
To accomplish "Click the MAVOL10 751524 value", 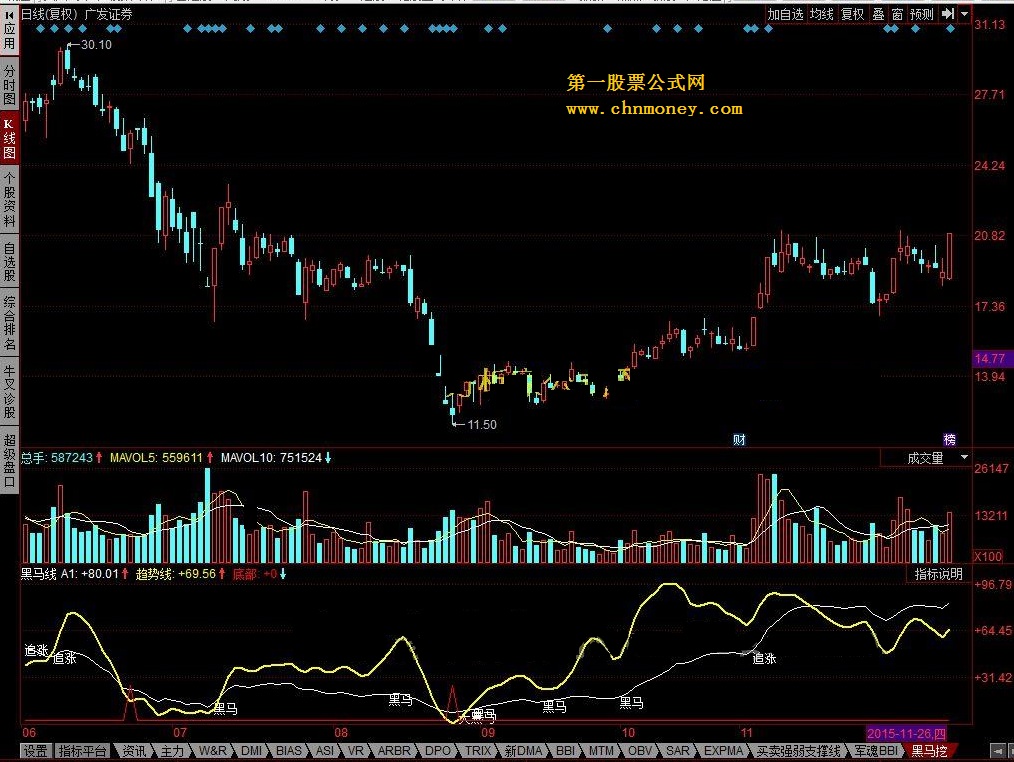I will point(271,458).
